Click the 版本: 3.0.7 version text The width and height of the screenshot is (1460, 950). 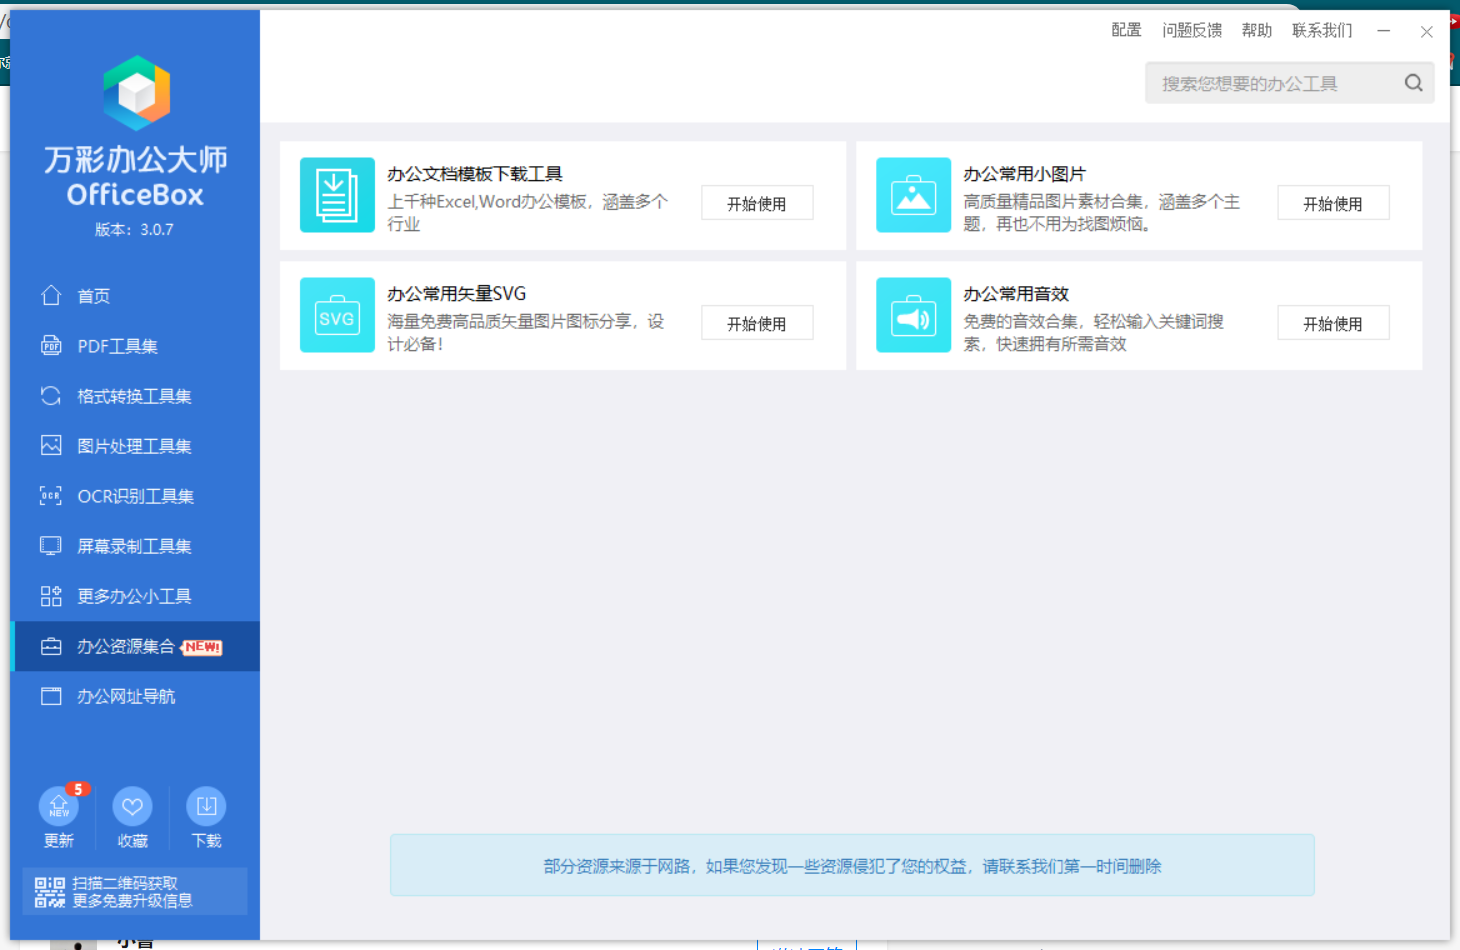134,229
